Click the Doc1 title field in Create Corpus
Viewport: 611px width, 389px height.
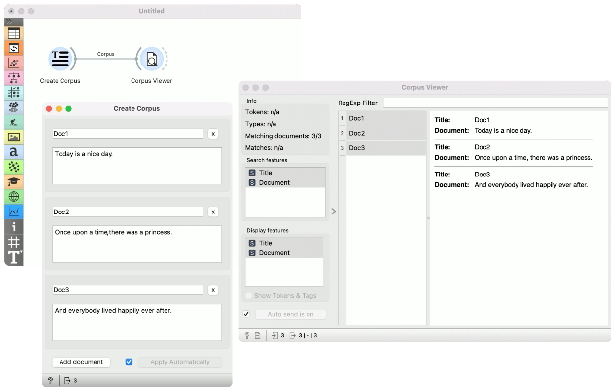tap(128, 134)
